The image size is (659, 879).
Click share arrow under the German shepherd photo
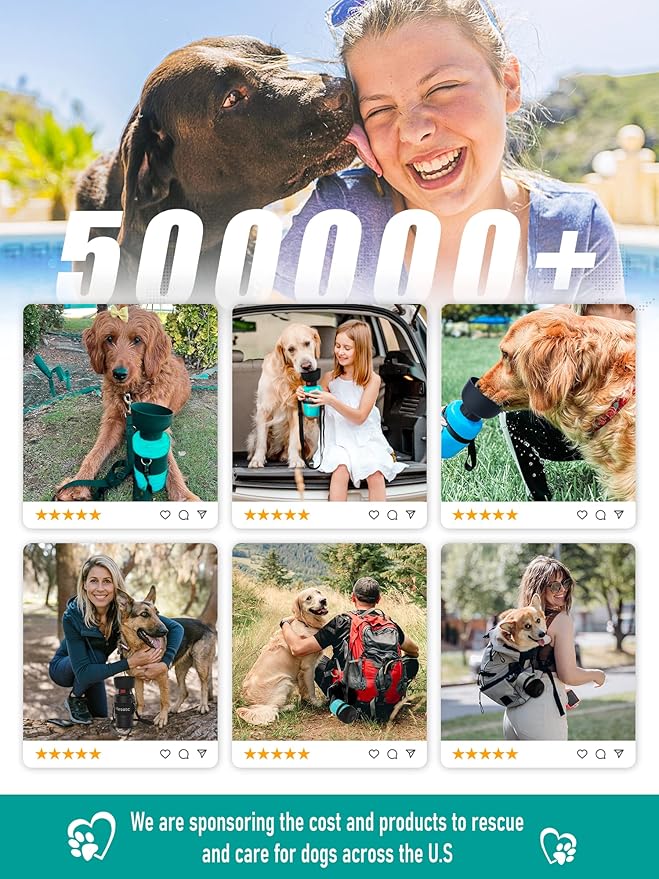pyautogui.click(x=202, y=754)
